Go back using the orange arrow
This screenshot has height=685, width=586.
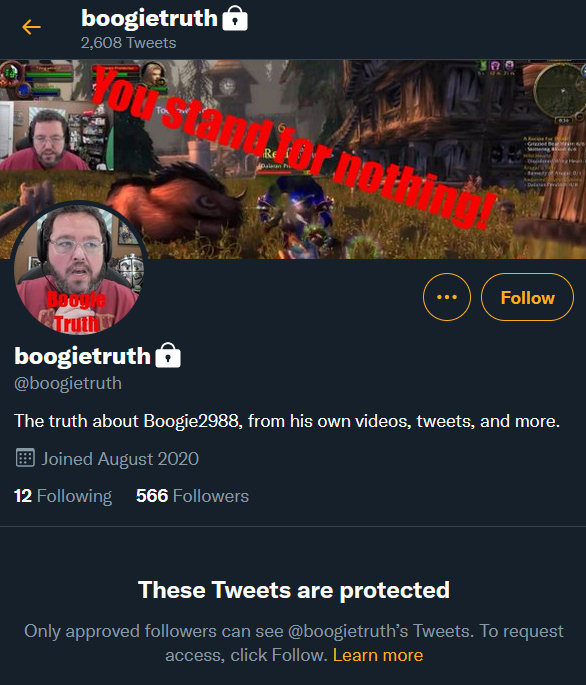click(x=31, y=27)
